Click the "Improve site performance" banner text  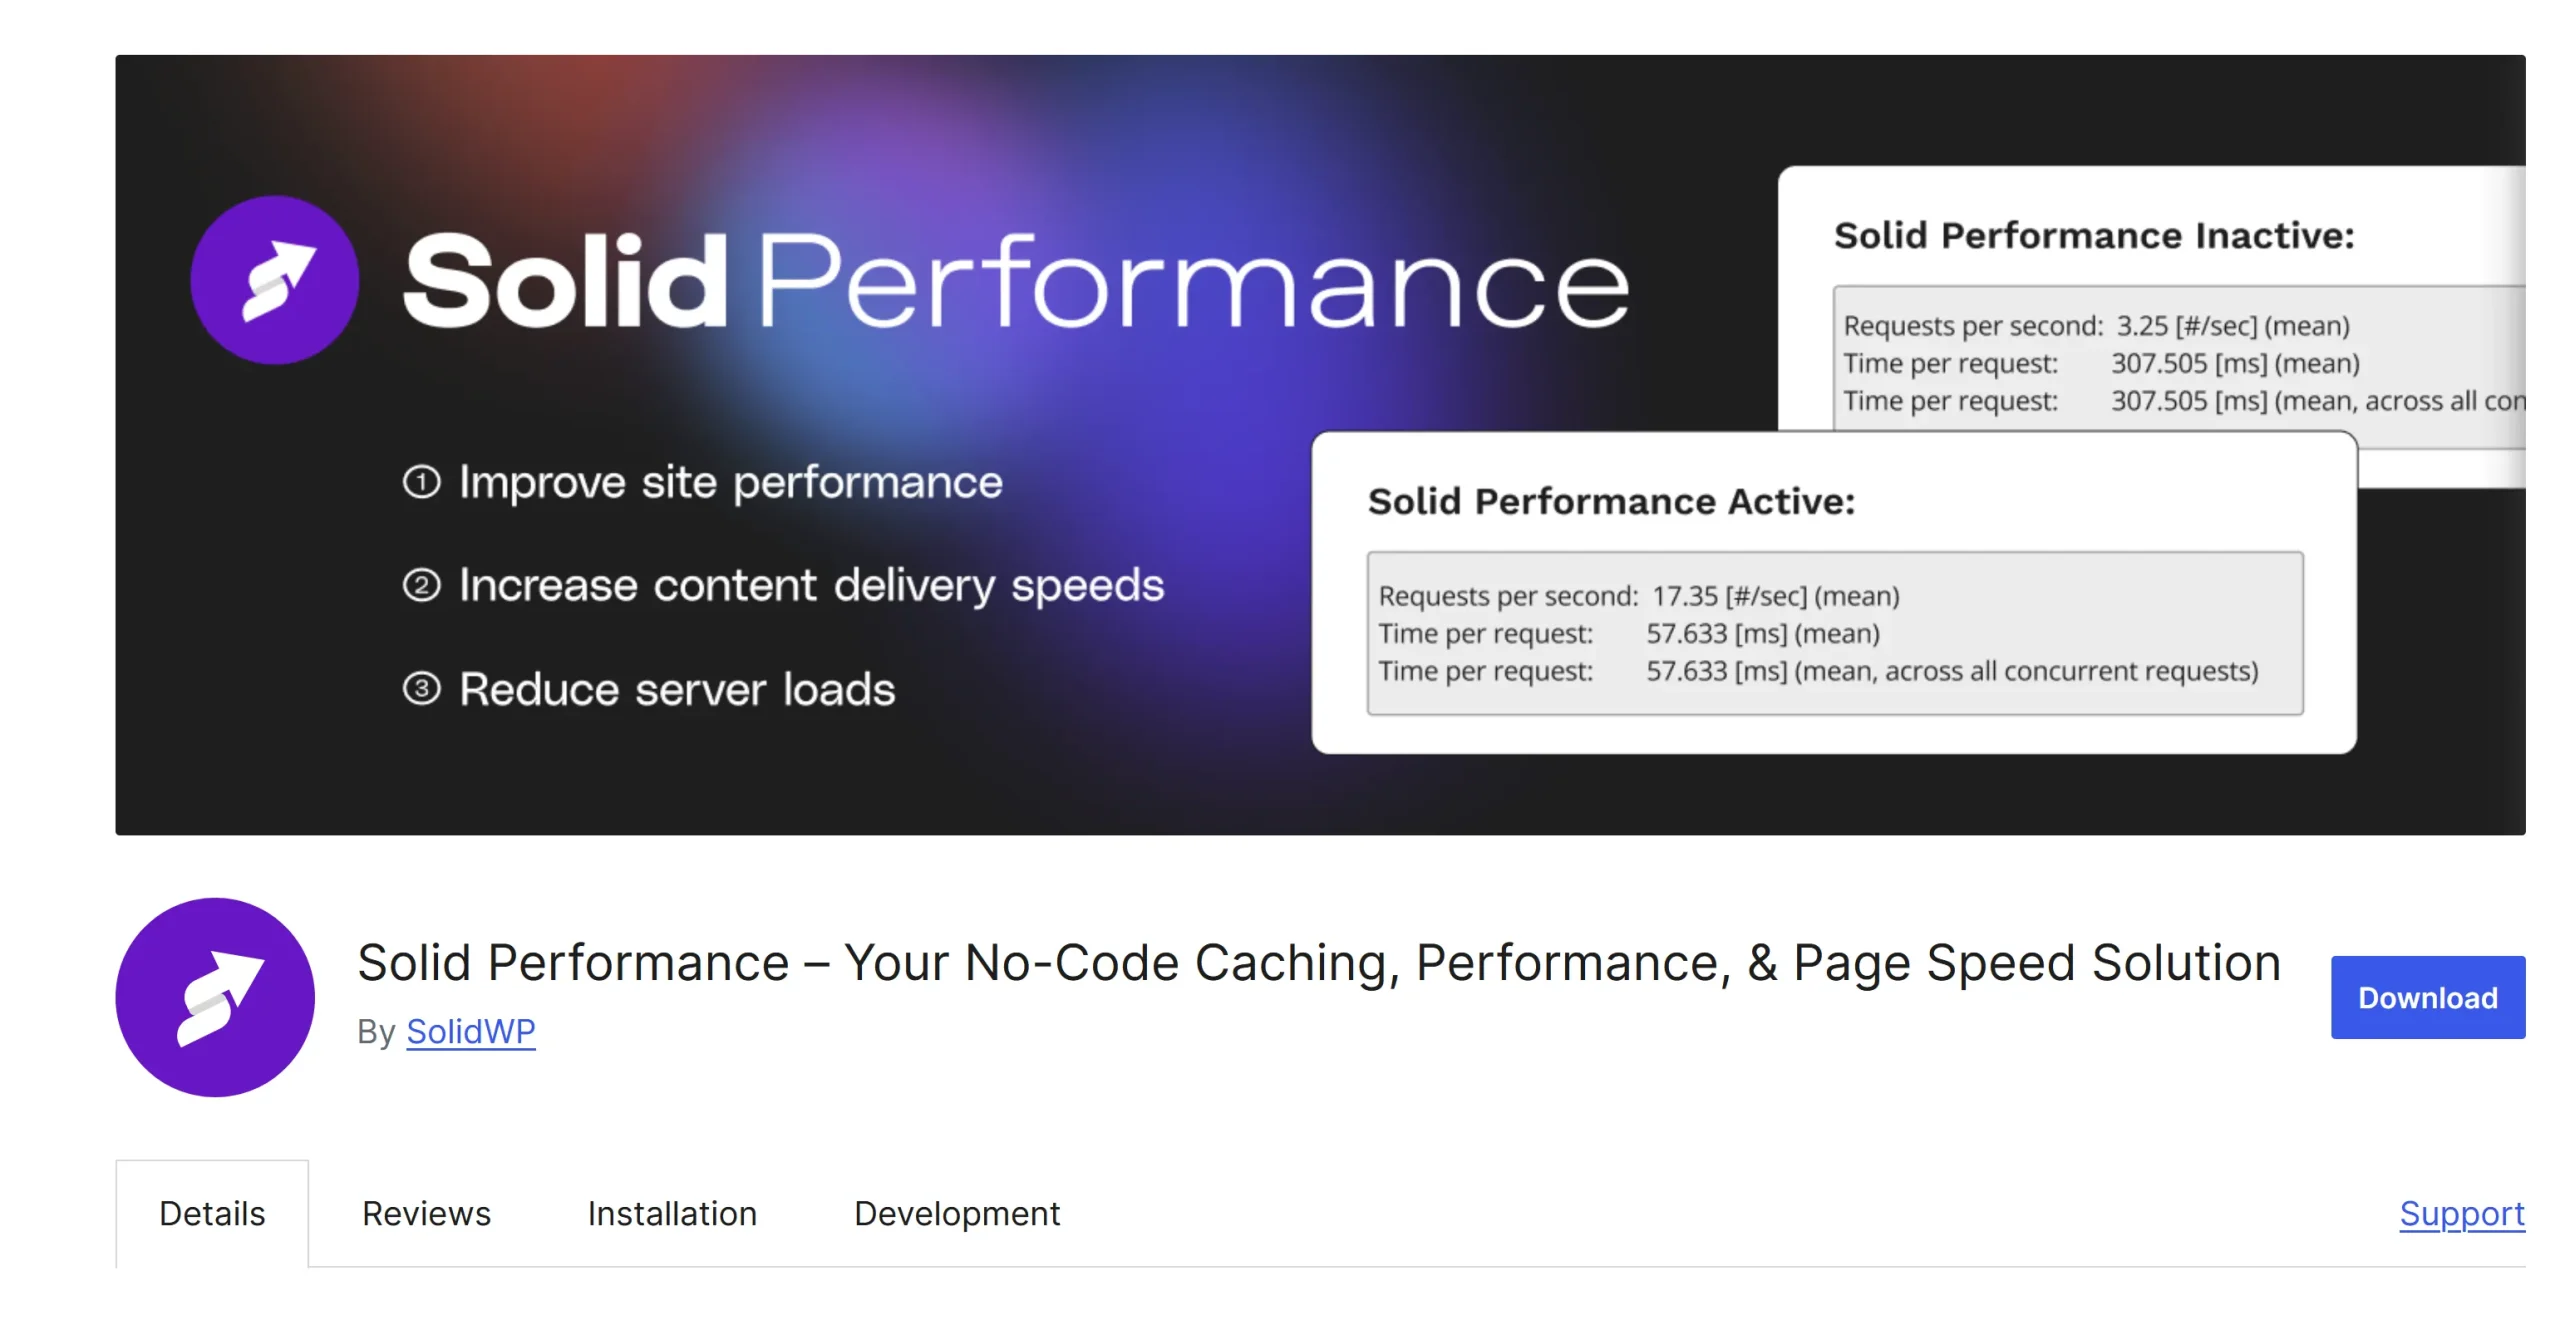730,482
